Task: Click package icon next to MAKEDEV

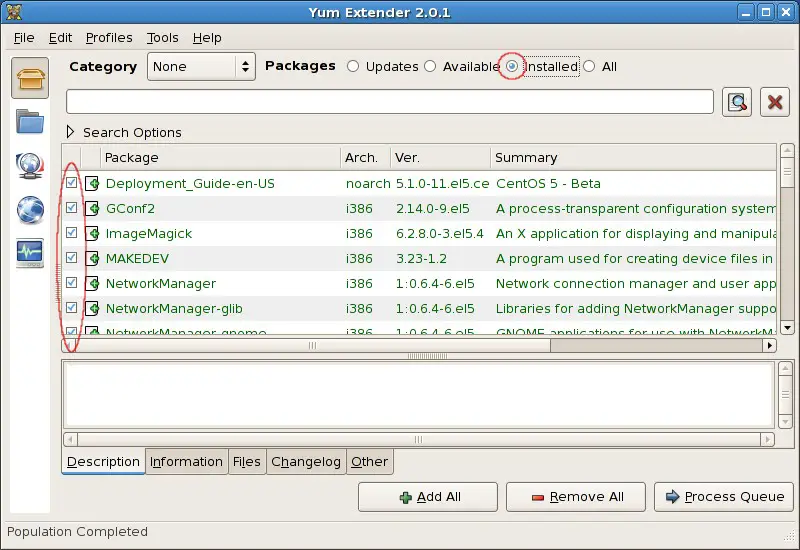Action: pyautogui.click(x=92, y=258)
